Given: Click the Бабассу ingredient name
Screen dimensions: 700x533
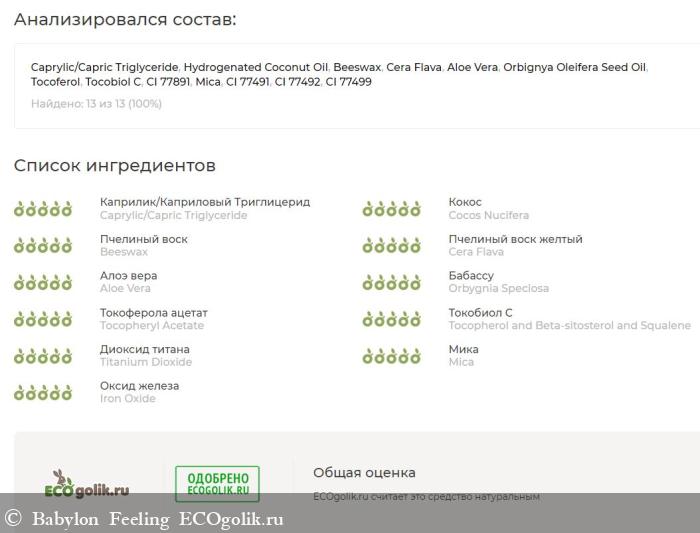Looking at the screenshot, I should [471, 276].
